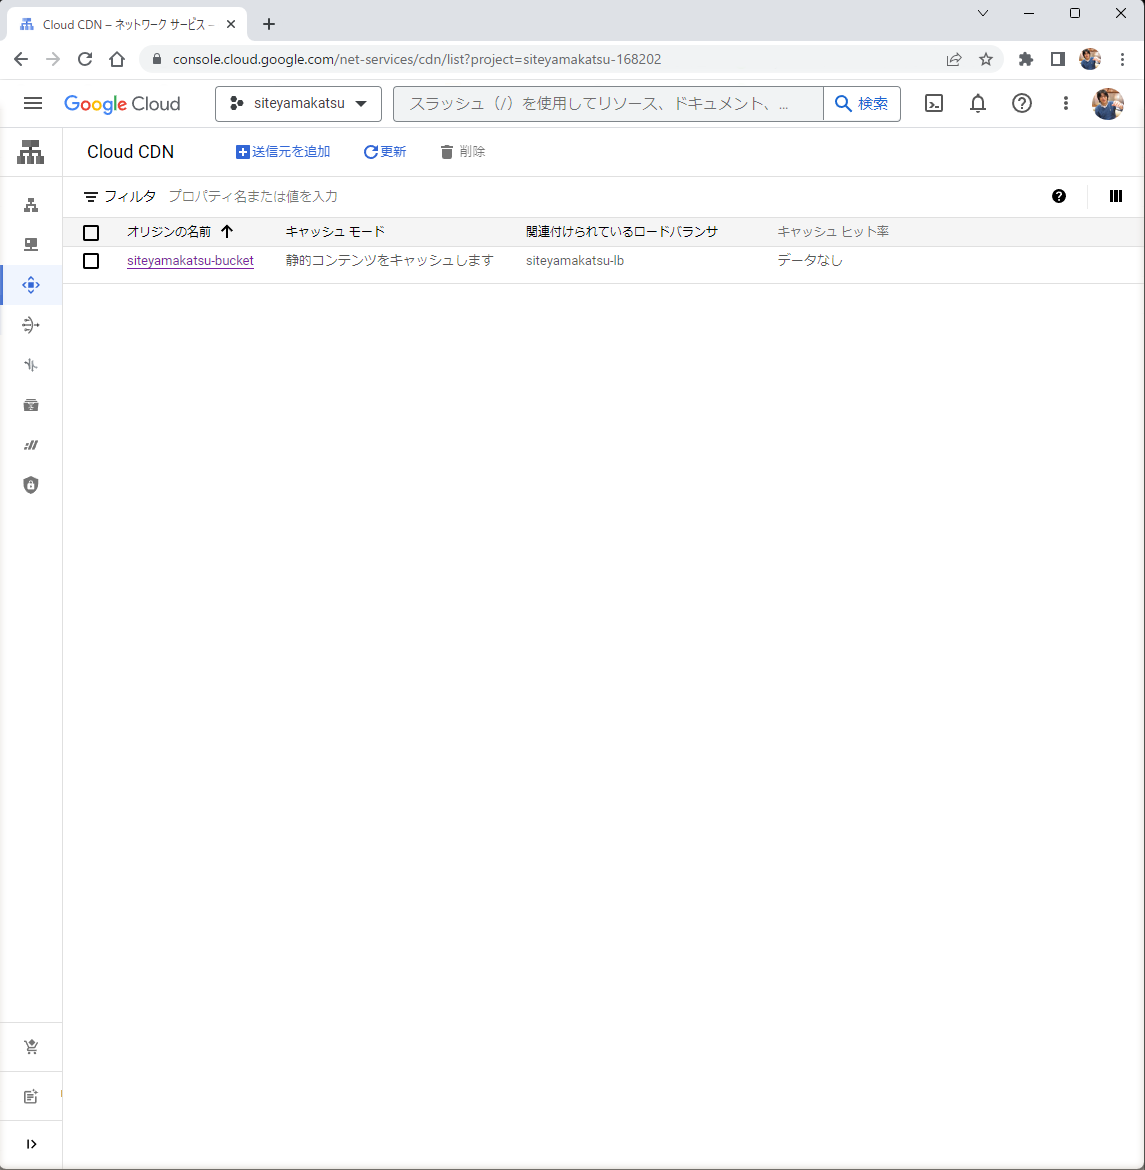Click the Network Services icon above the sidebar

tap(31, 152)
